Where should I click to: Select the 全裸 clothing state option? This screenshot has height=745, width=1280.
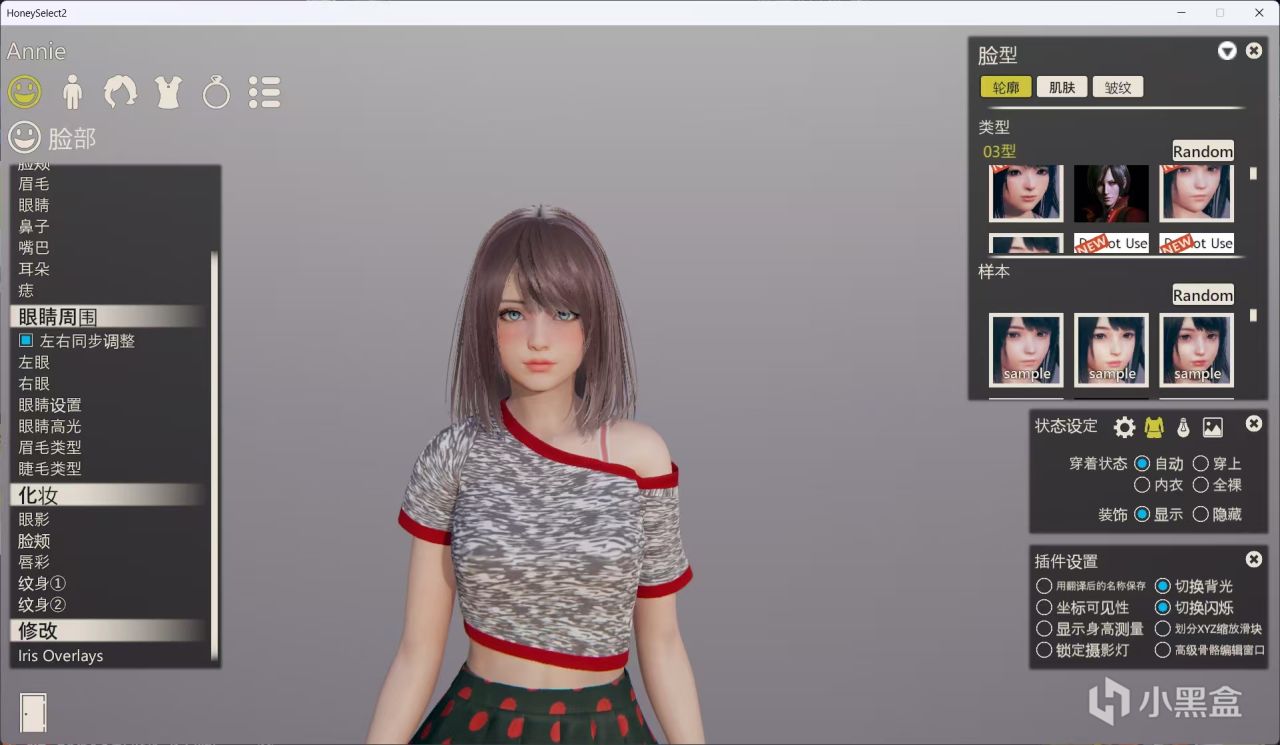pyautogui.click(x=1201, y=485)
